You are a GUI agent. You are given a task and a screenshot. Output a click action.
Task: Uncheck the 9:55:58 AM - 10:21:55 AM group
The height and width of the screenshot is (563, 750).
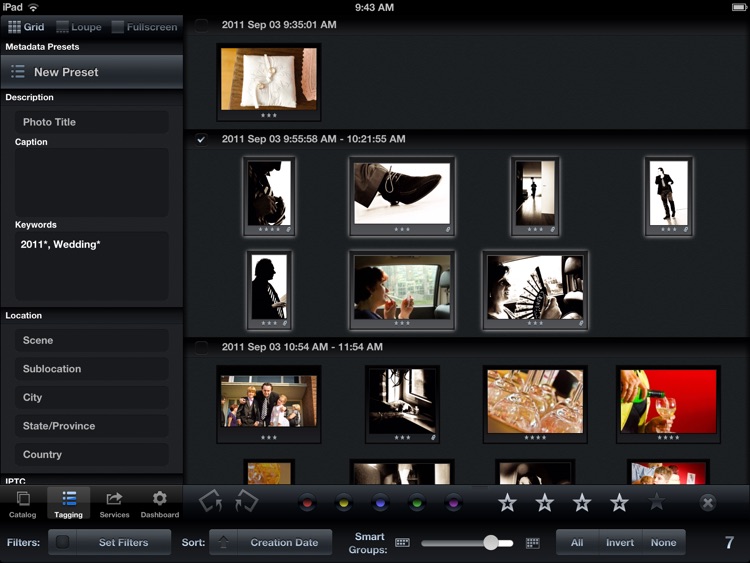tap(201, 139)
